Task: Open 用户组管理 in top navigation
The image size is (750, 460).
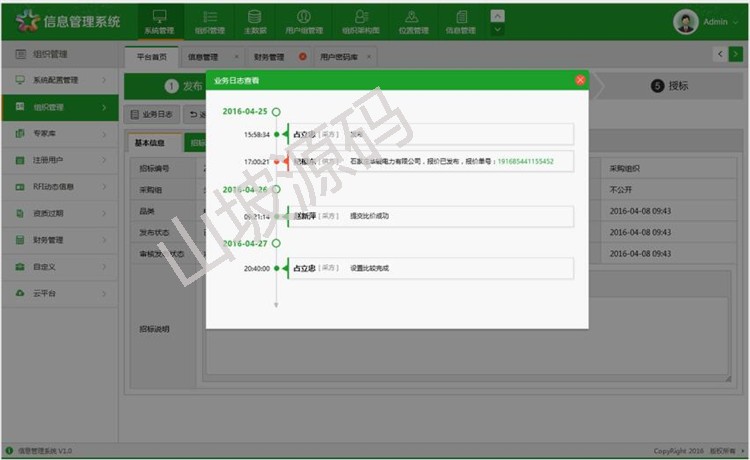Action: pos(304,22)
